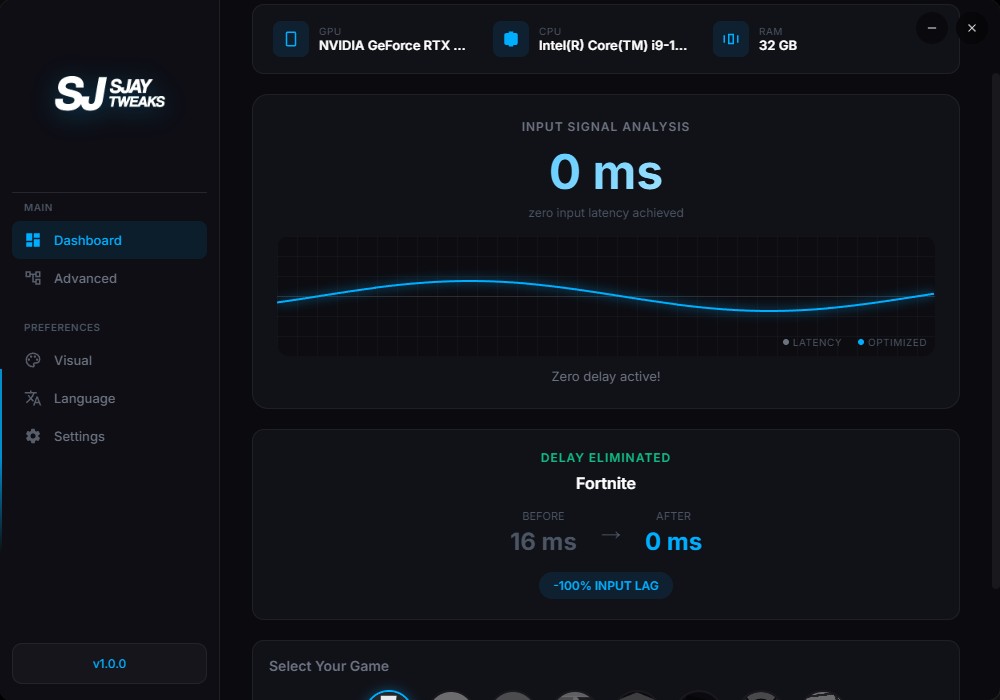
Task: Open the Dashboard page in sidebar
Action: (x=109, y=240)
